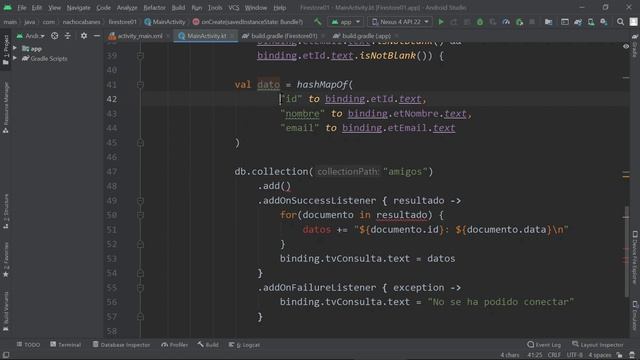Select the MainActivity.kt editor tab
The image size is (640, 360).
(x=206, y=36)
